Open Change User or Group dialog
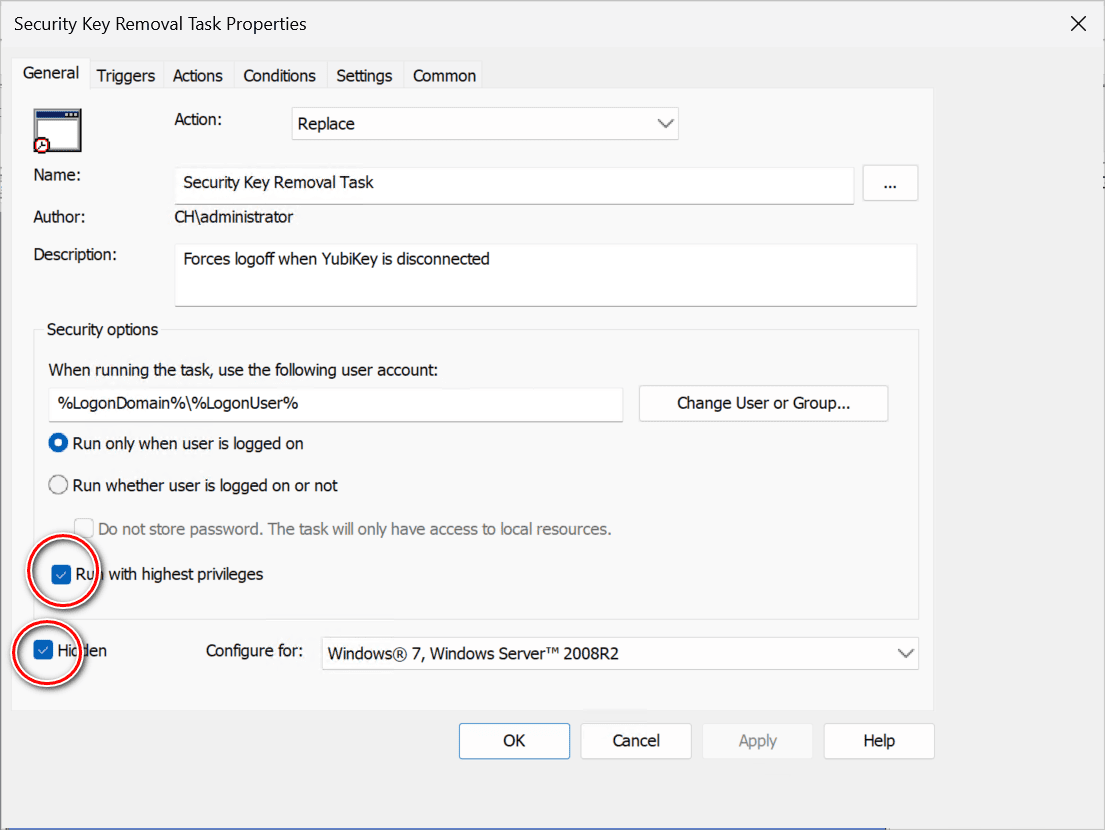 pos(763,403)
